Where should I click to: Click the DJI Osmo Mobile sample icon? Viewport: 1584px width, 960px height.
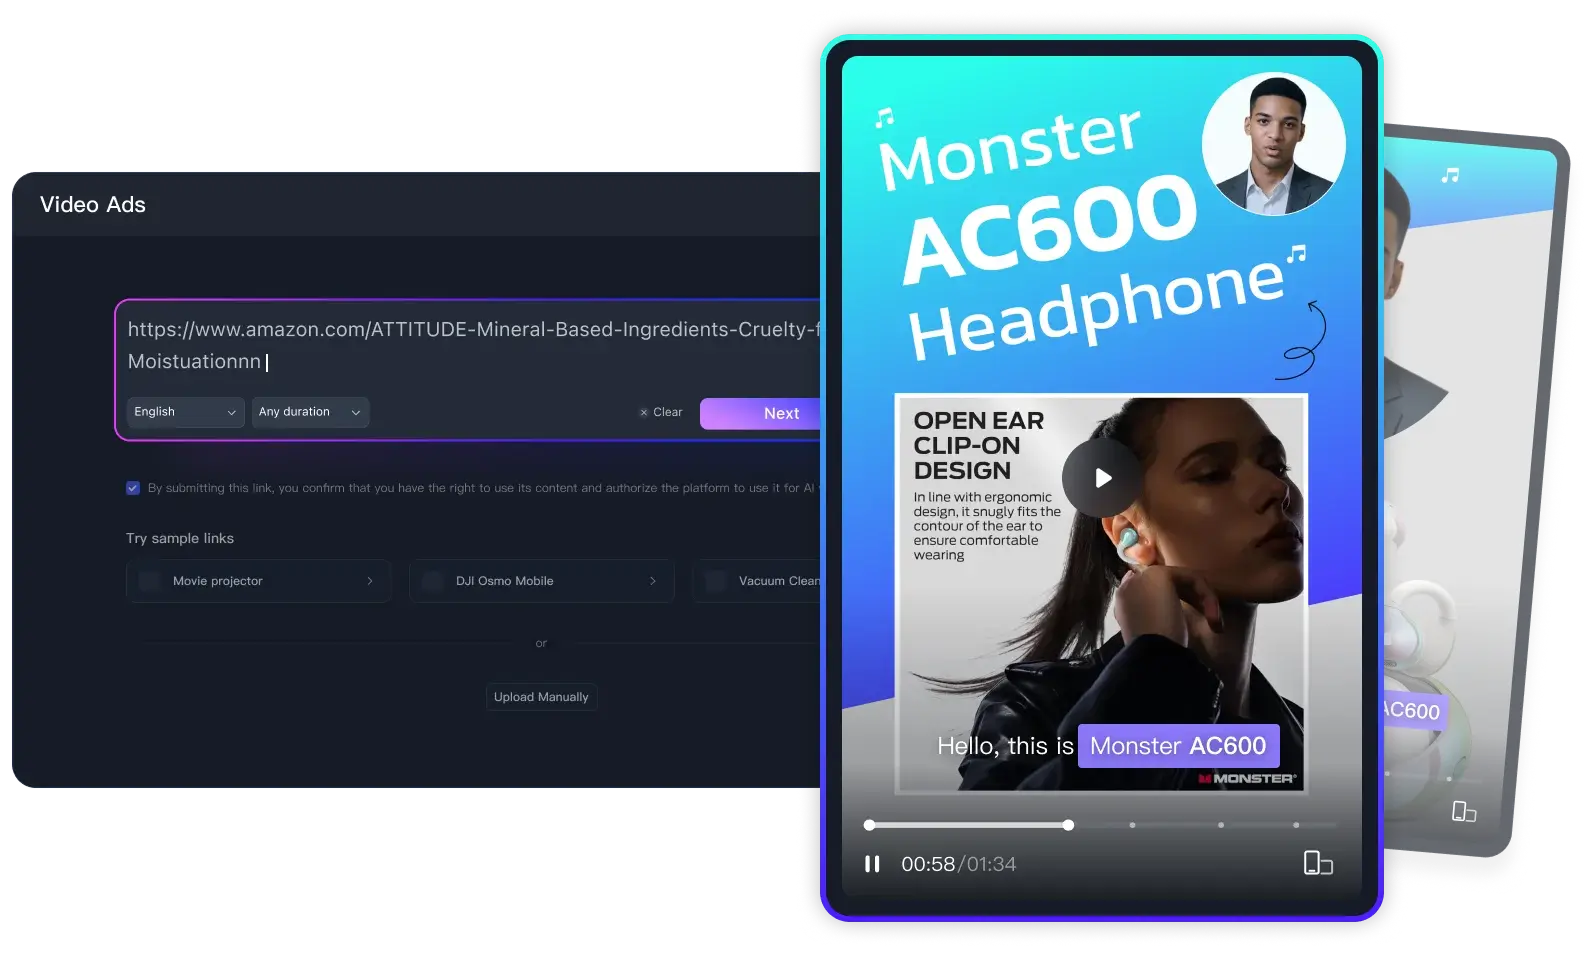pyautogui.click(x=433, y=581)
